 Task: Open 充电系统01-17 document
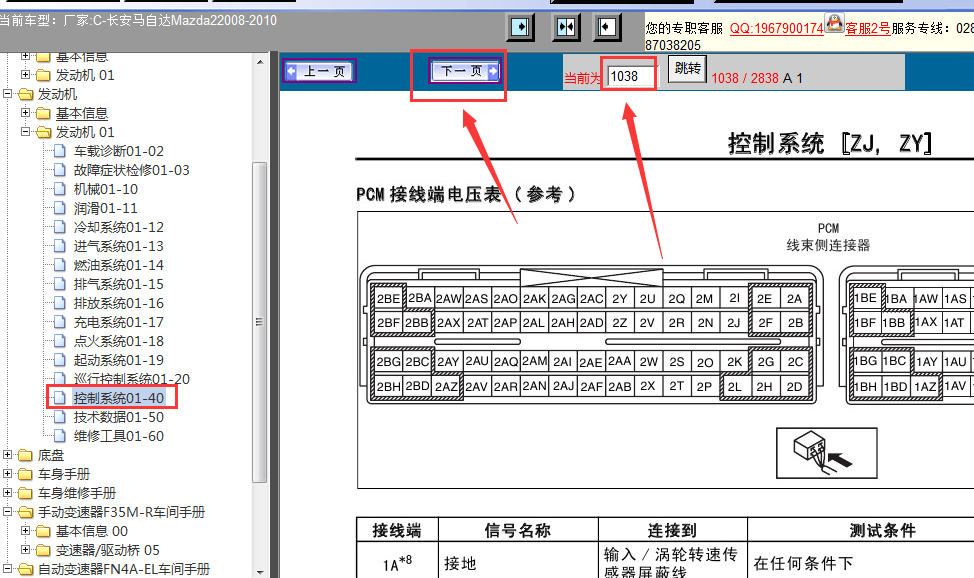point(119,323)
